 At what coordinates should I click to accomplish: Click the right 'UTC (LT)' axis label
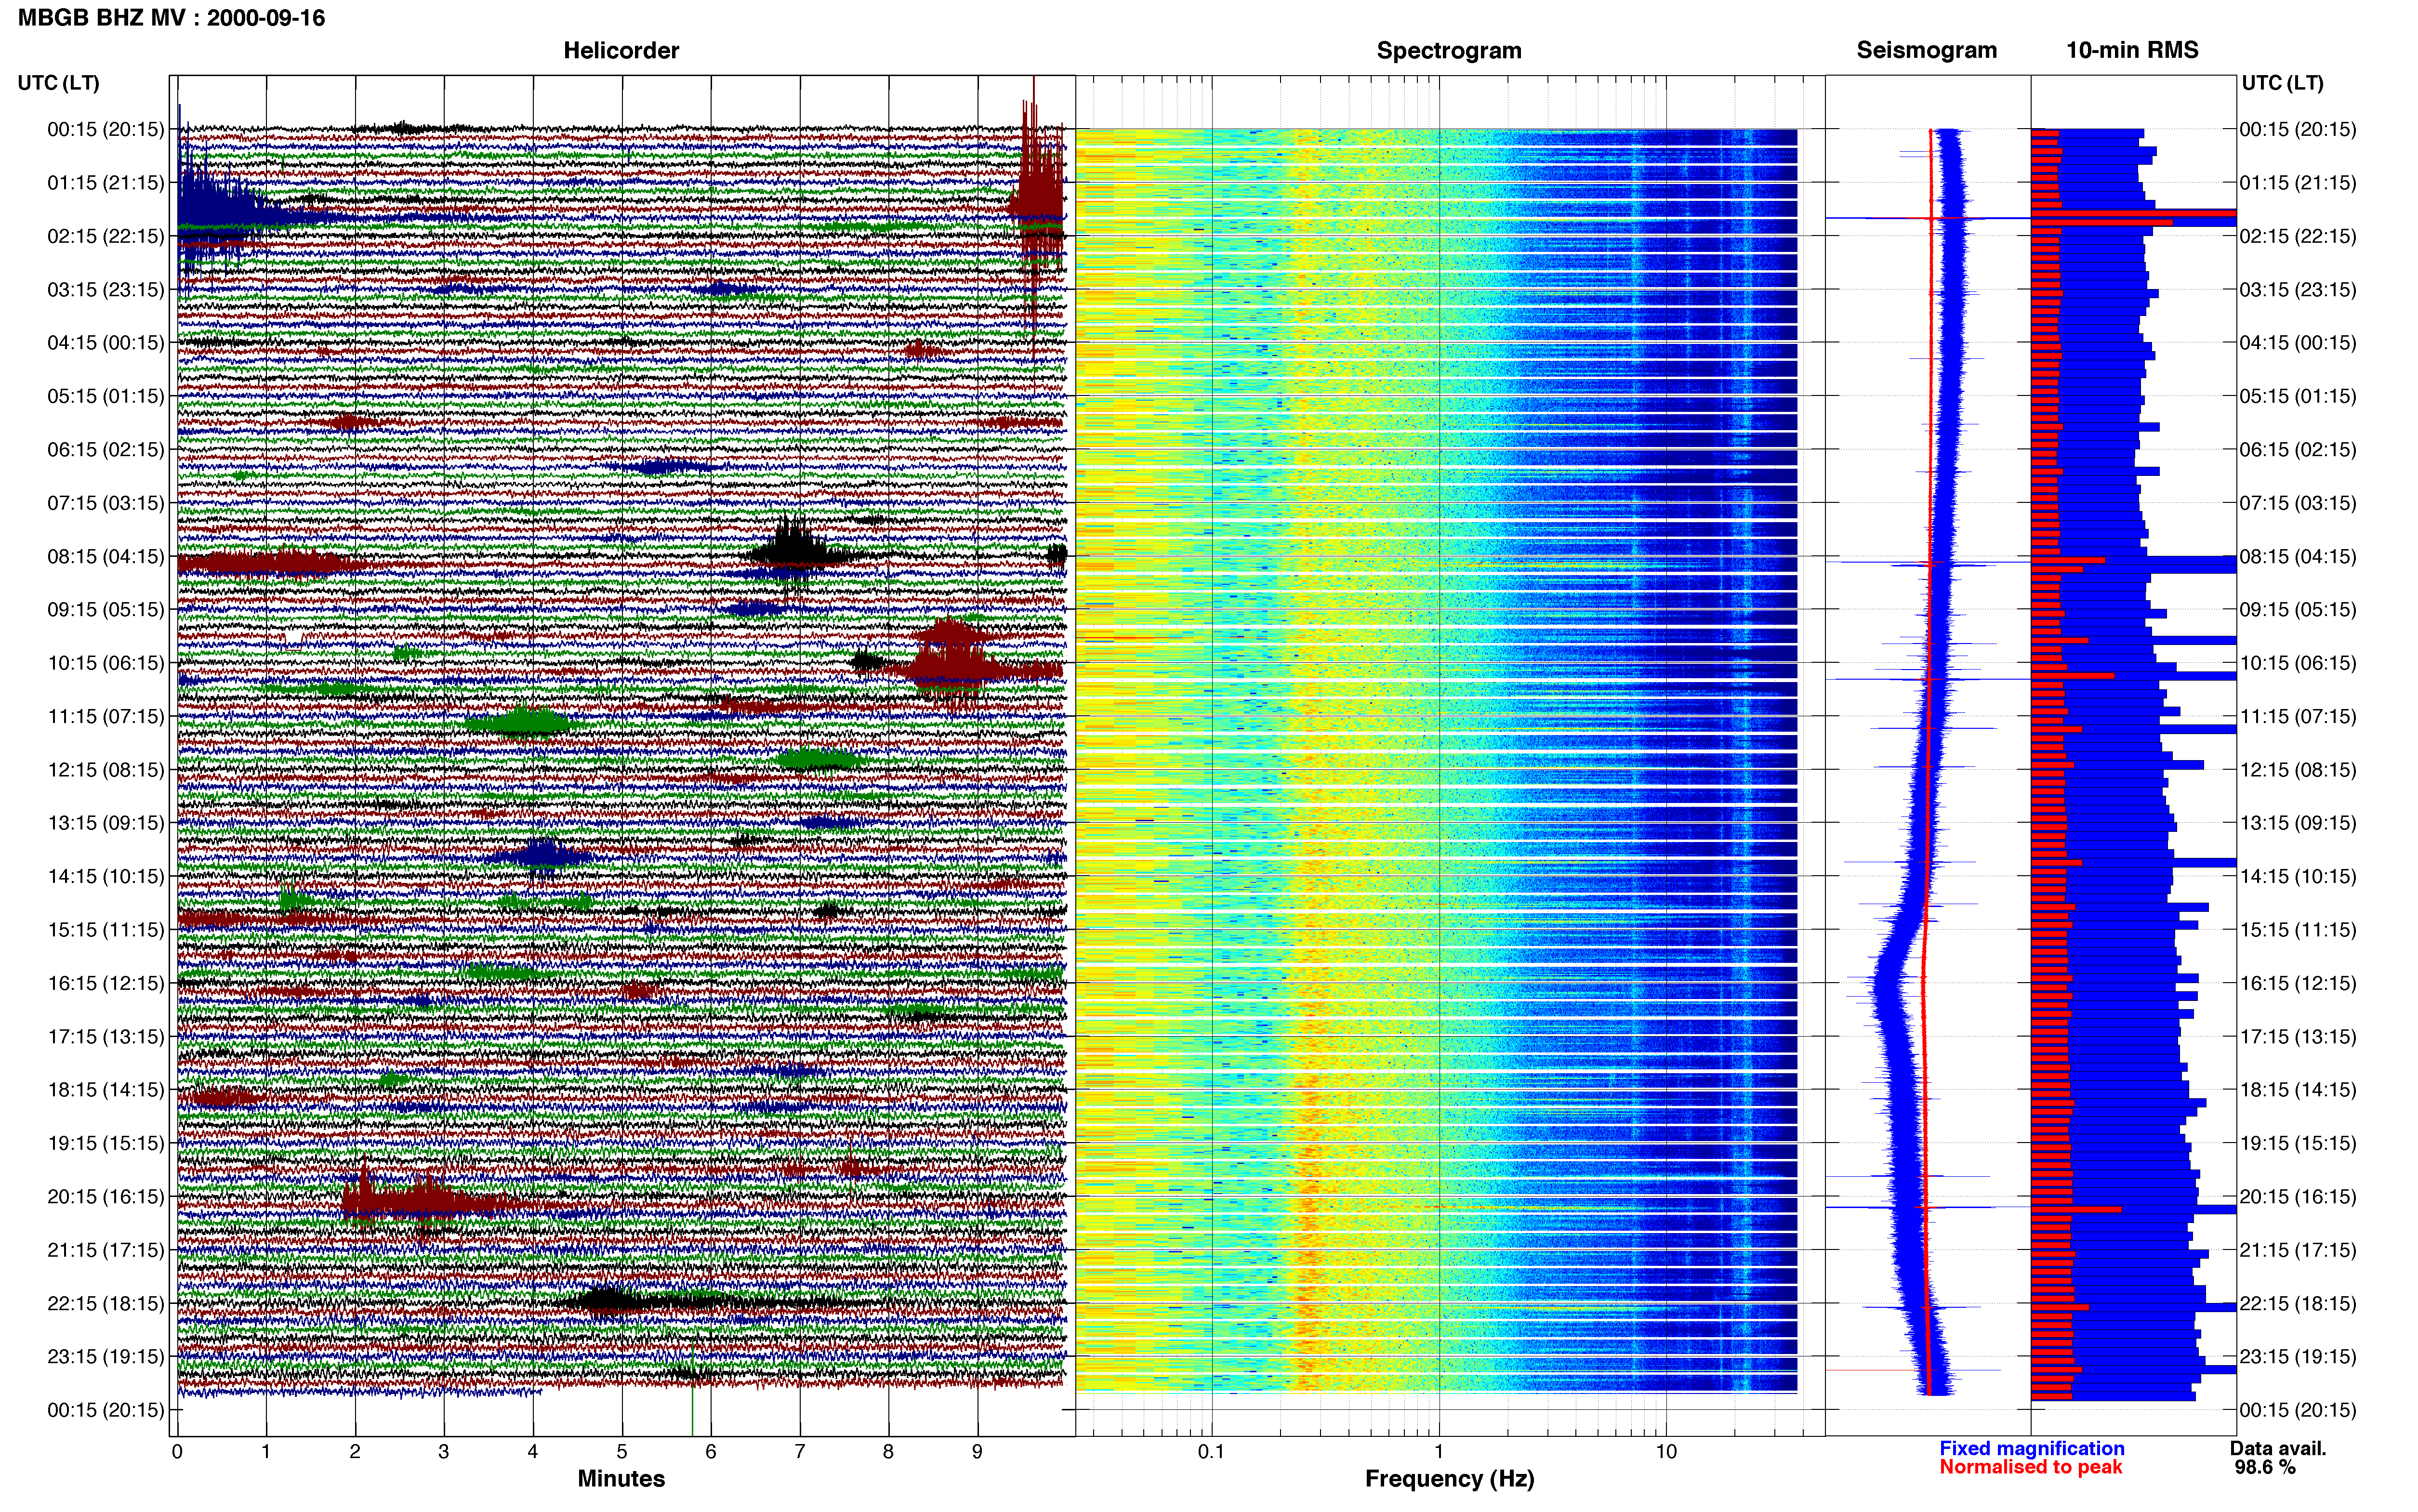[x=2282, y=83]
